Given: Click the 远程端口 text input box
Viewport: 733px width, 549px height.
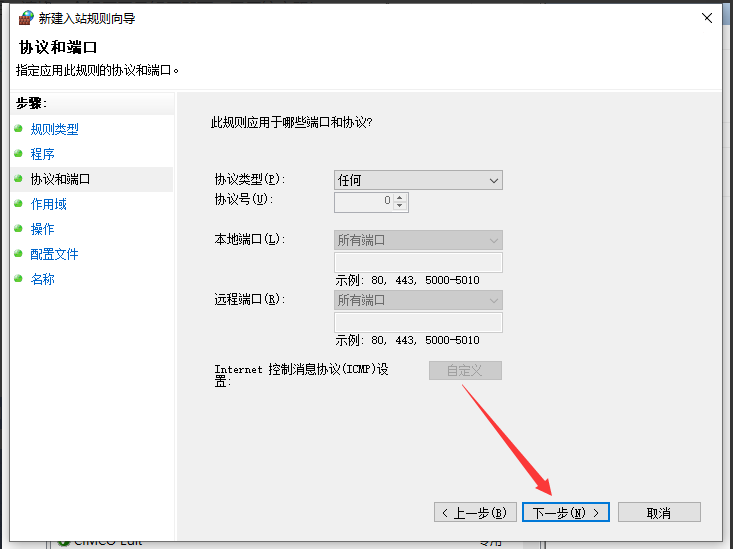Looking at the screenshot, I should point(418,322).
